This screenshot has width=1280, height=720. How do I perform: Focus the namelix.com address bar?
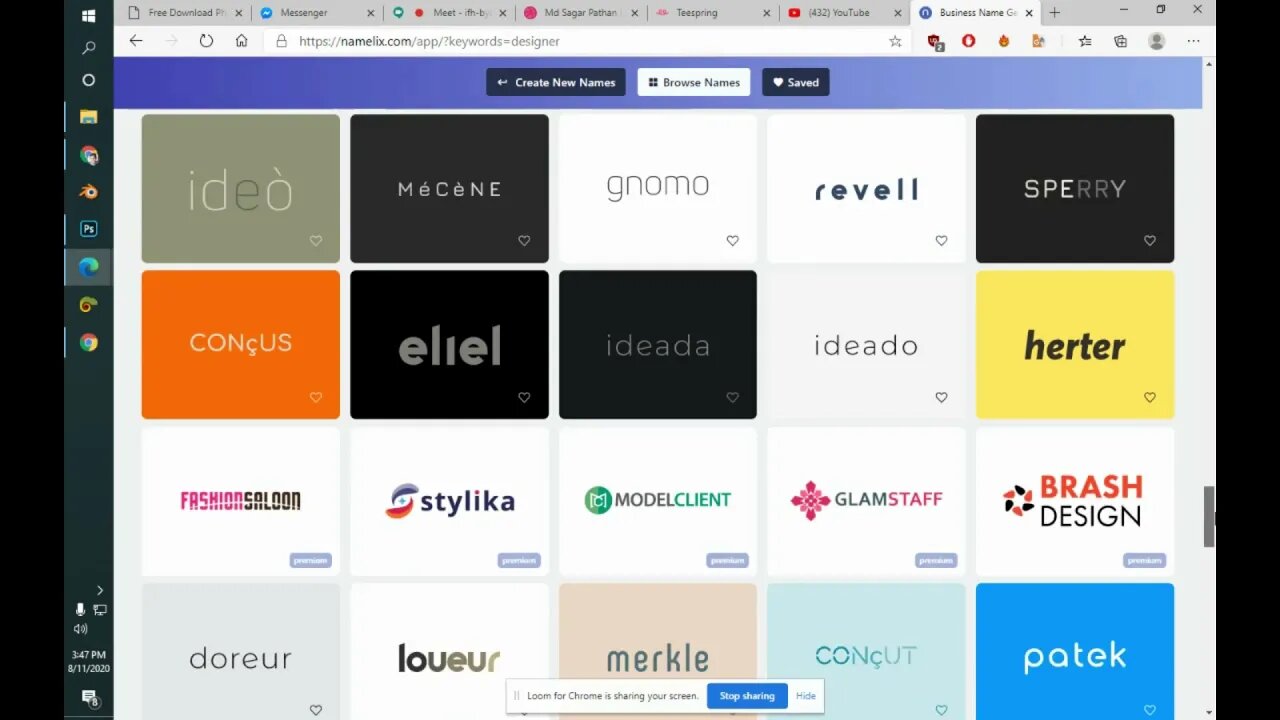pyautogui.click(x=590, y=41)
